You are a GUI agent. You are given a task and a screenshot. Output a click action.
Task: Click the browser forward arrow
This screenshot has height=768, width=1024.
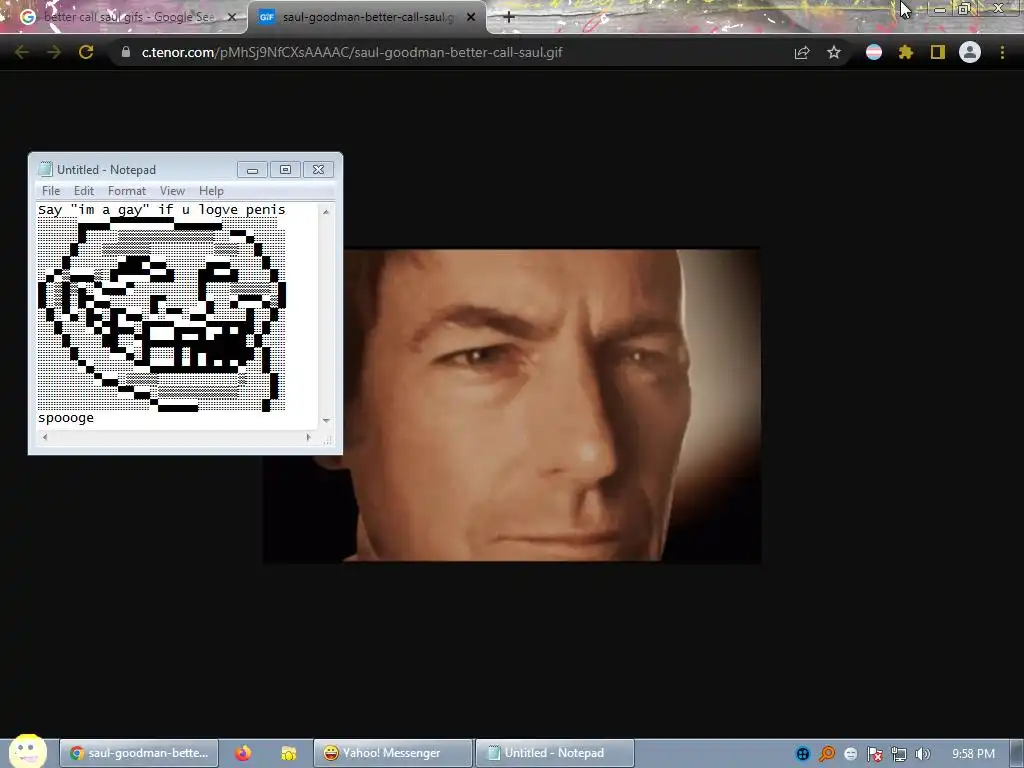coord(54,52)
